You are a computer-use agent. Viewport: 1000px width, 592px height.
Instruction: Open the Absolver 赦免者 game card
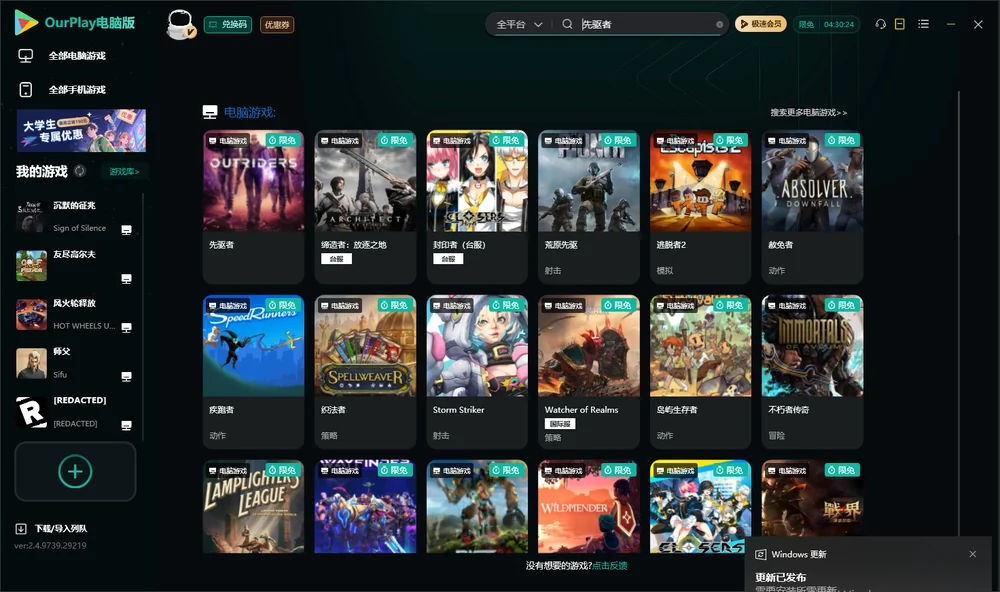point(812,207)
